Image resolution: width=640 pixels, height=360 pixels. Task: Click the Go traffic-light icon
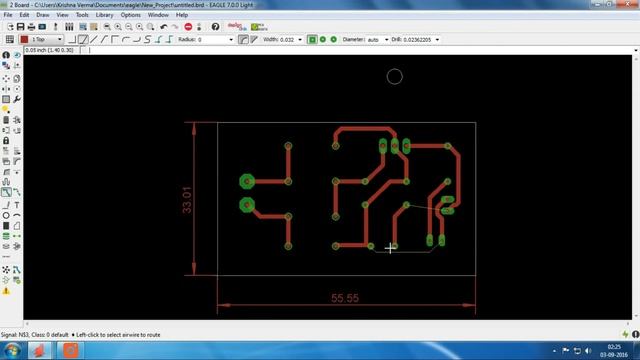(x=199, y=27)
